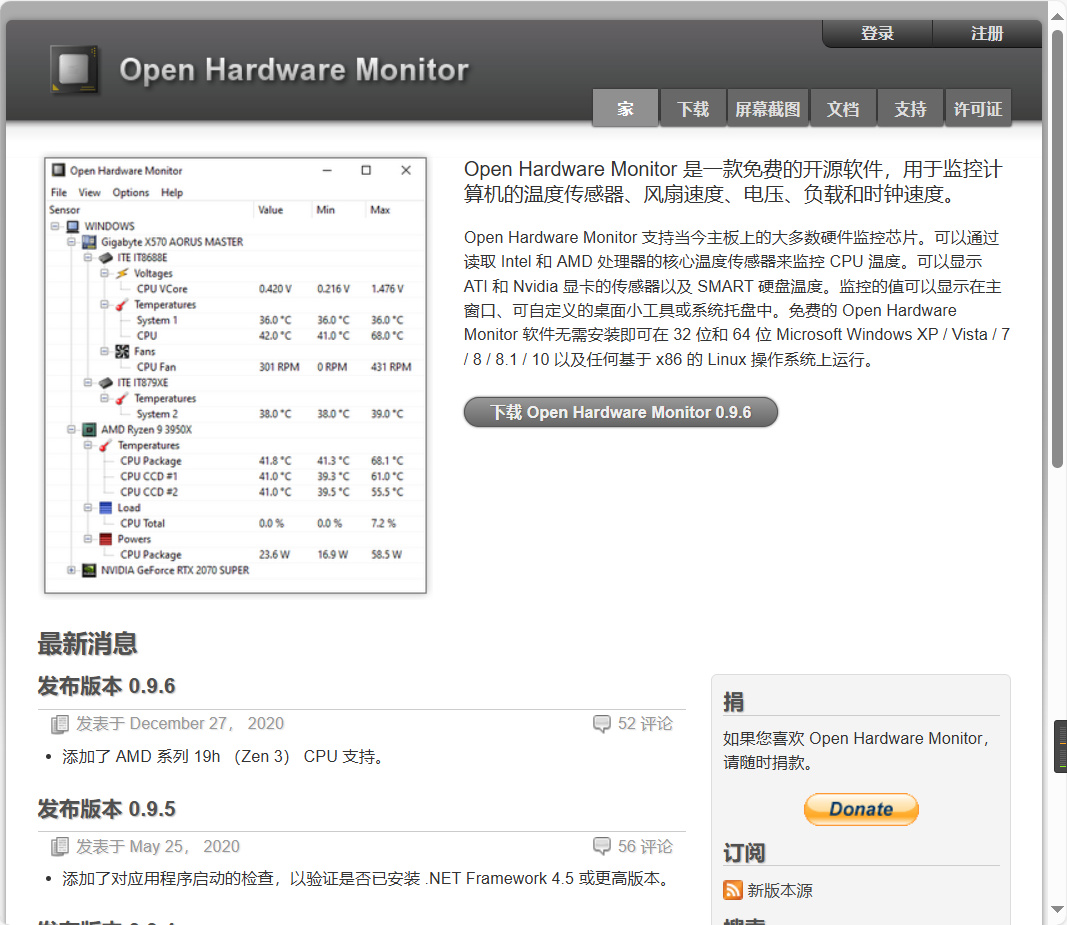
Task: Open the 文档 tab
Action: point(842,108)
